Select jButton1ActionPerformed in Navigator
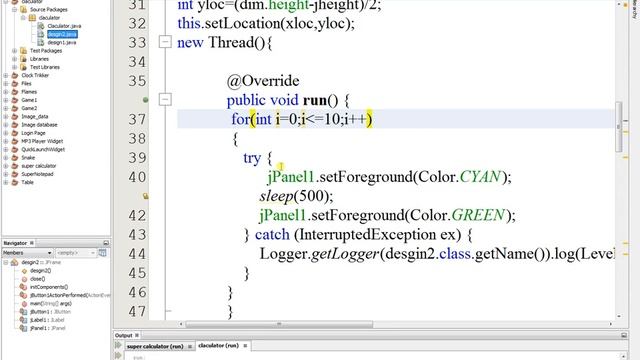The image size is (640, 360). [x=70, y=295]
